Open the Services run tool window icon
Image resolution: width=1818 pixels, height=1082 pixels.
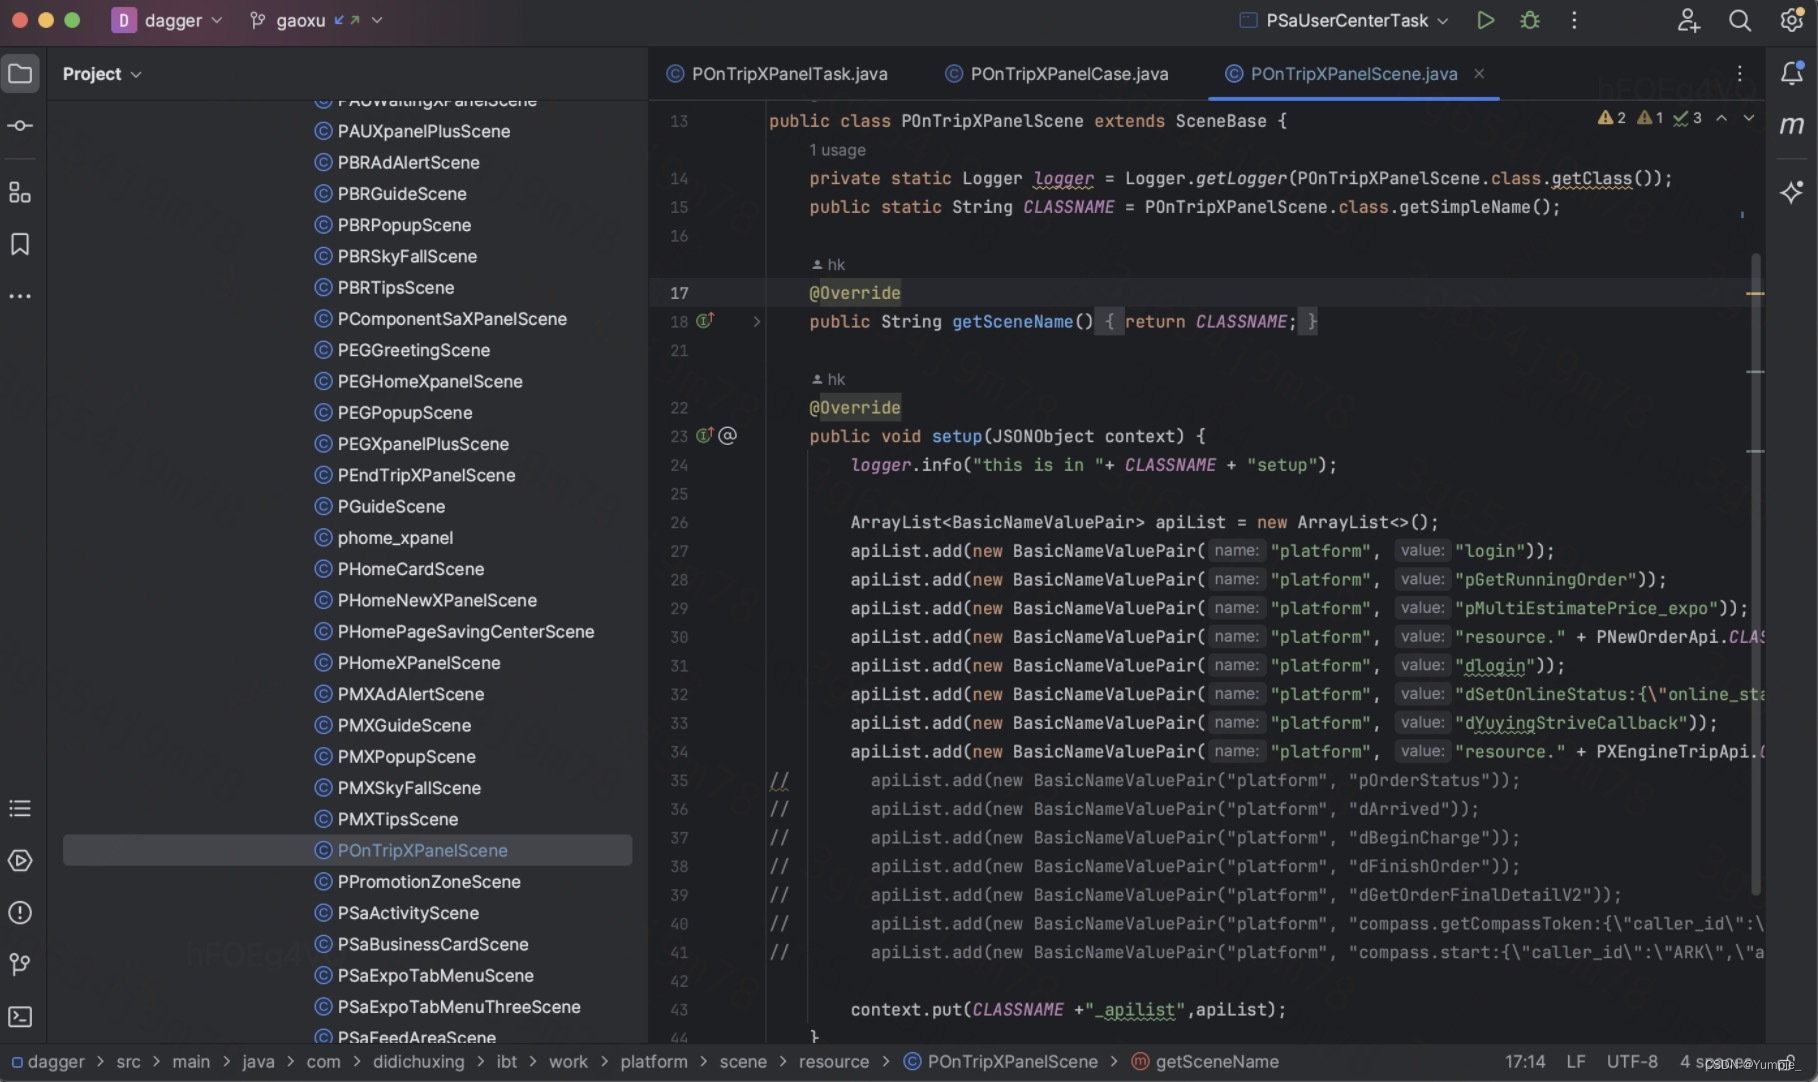tap(20, 860)
